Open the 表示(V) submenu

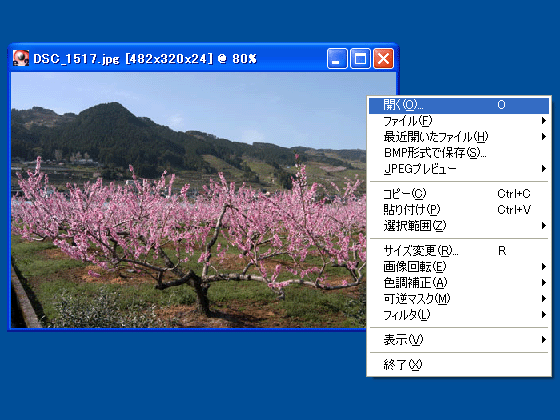(459, 340)
